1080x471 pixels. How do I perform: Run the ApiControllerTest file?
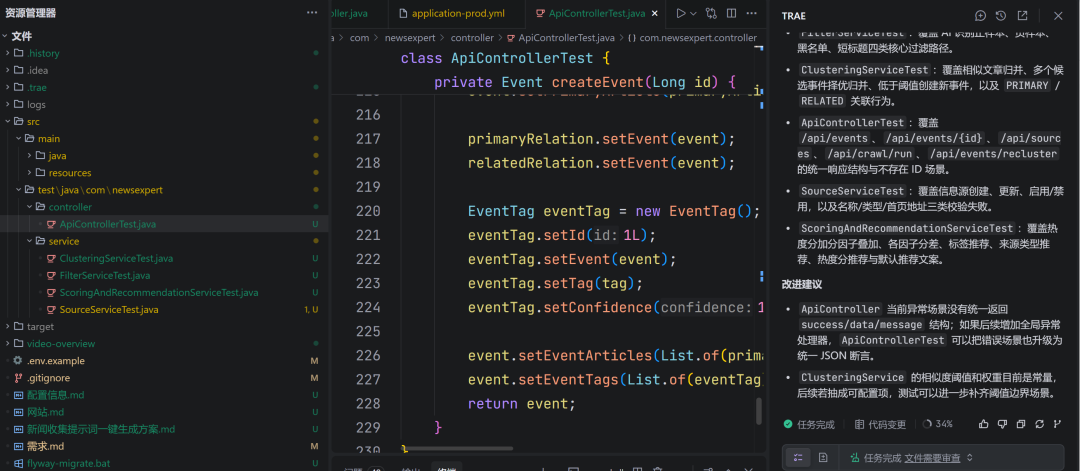click(681, 13)
